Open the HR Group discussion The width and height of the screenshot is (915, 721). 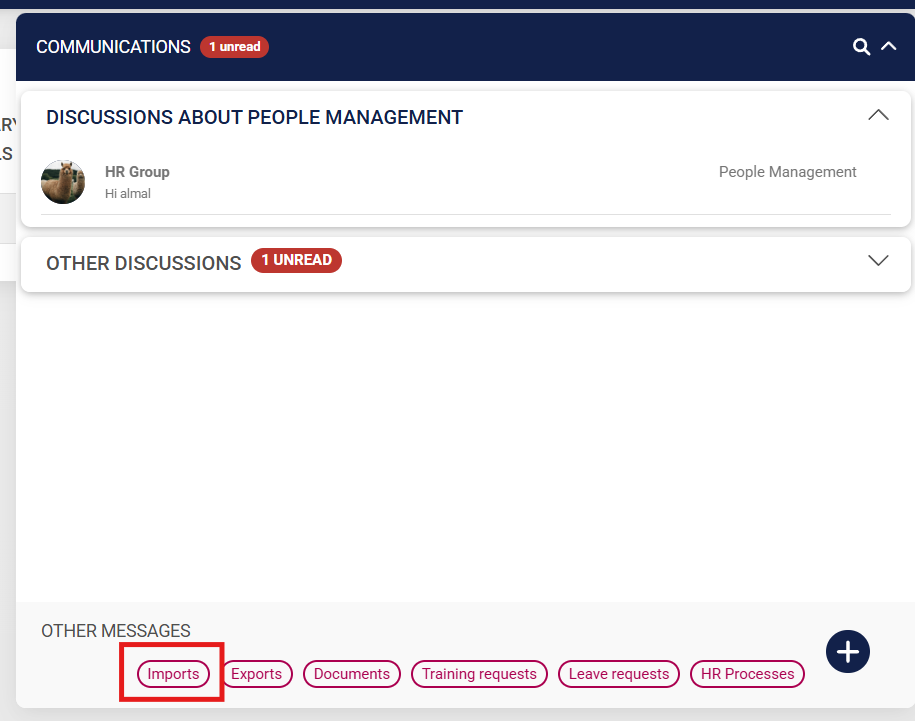point(137,171)
